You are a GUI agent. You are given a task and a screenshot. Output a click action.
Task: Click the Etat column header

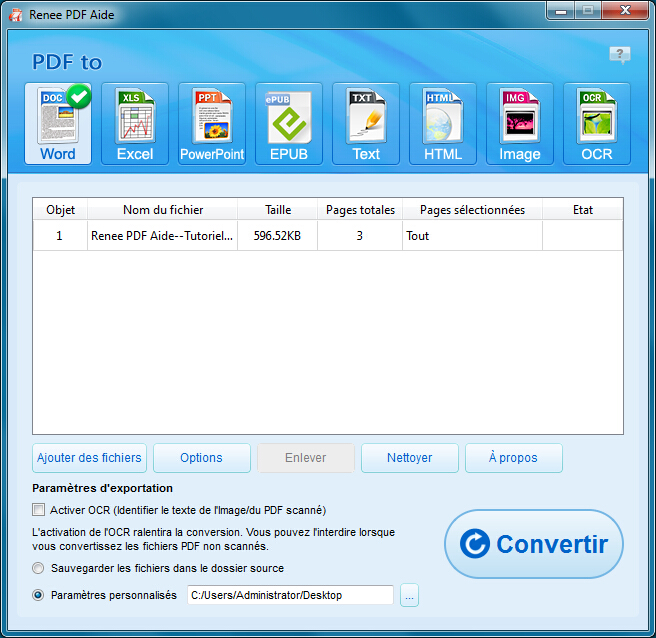pyautogui.click(x=583, y=209)
